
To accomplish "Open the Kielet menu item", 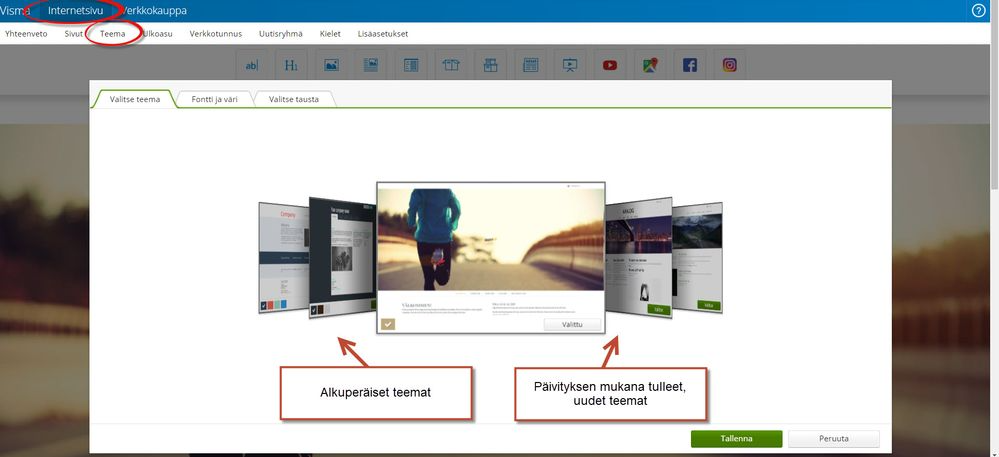I will click(x=330, y=34).
